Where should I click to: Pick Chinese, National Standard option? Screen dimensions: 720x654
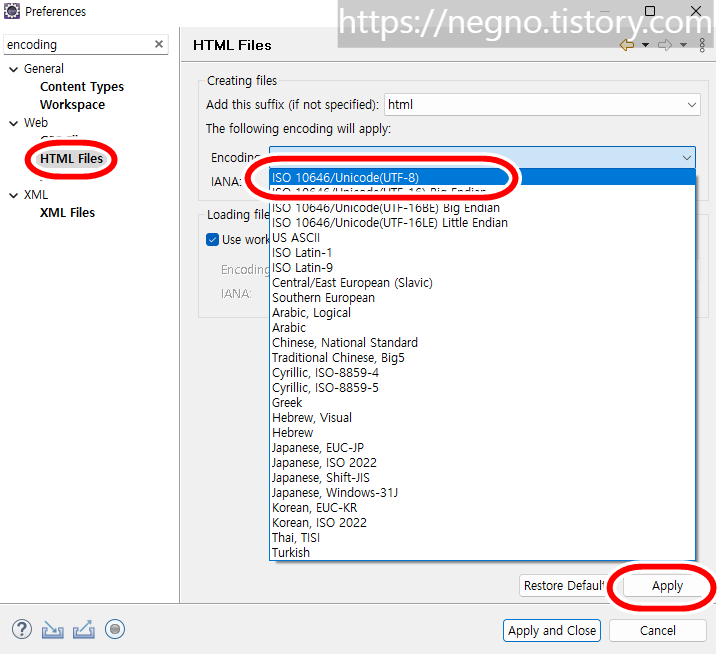coord(482,343)
